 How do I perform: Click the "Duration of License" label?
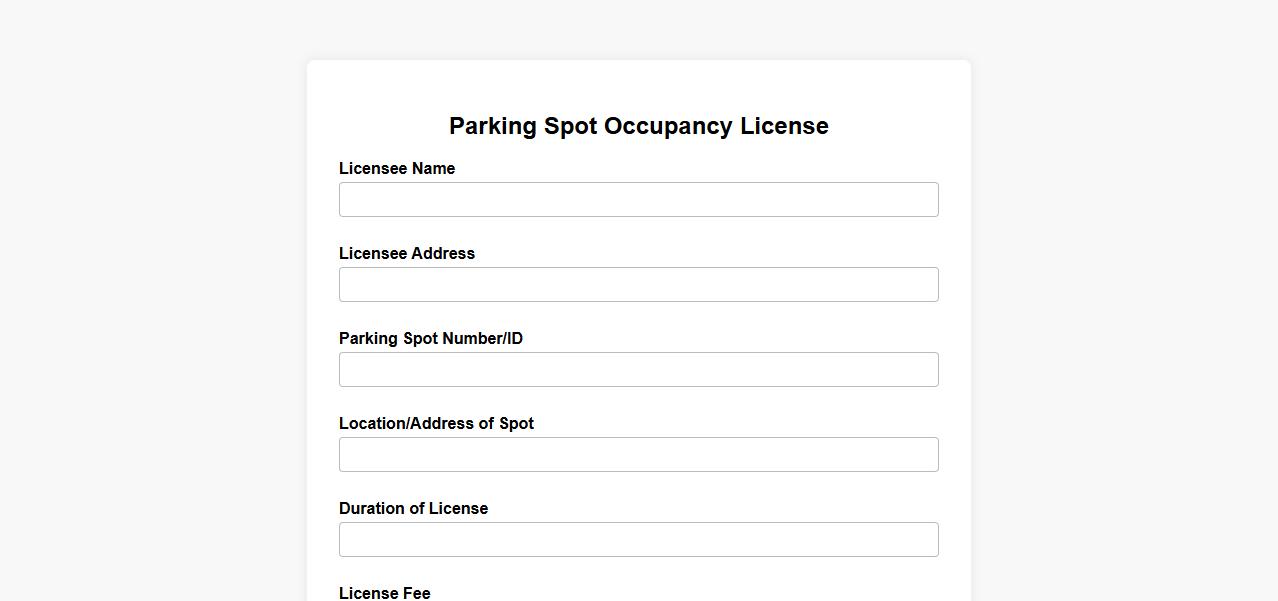(413, 509)
